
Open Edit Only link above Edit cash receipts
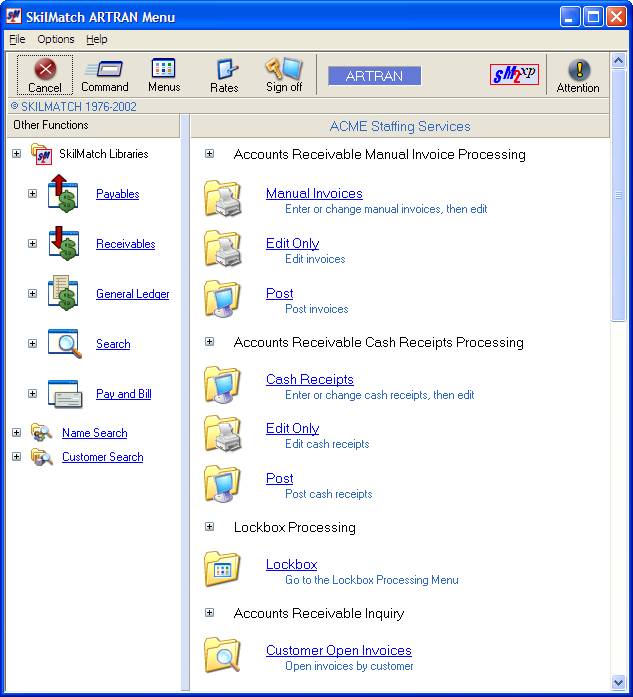(x=292, y=428)
